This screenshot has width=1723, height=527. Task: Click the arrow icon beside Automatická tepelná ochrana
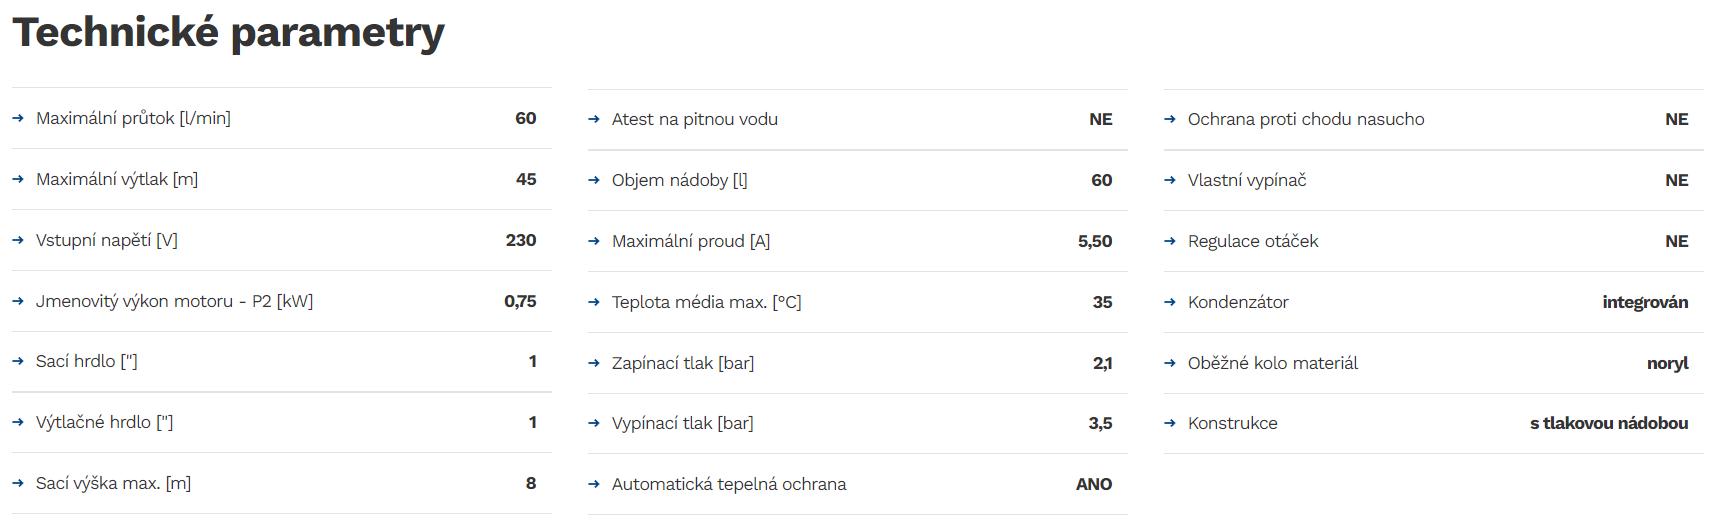[594, 484]
